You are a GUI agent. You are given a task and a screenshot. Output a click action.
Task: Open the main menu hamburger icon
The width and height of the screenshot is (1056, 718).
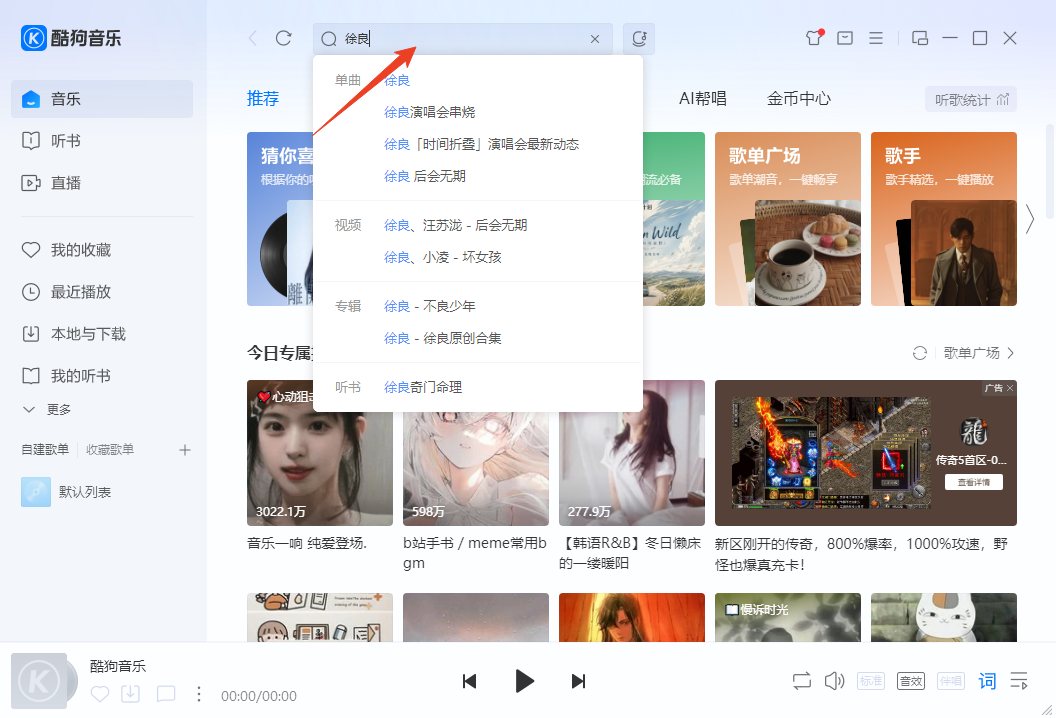(x=876, y=38)
